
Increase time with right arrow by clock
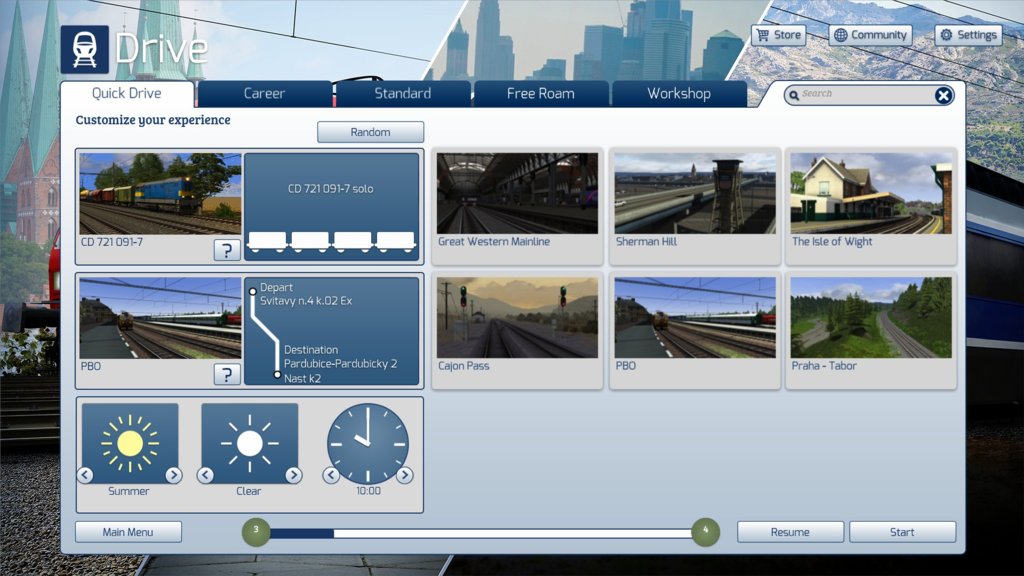click(405, 475)
